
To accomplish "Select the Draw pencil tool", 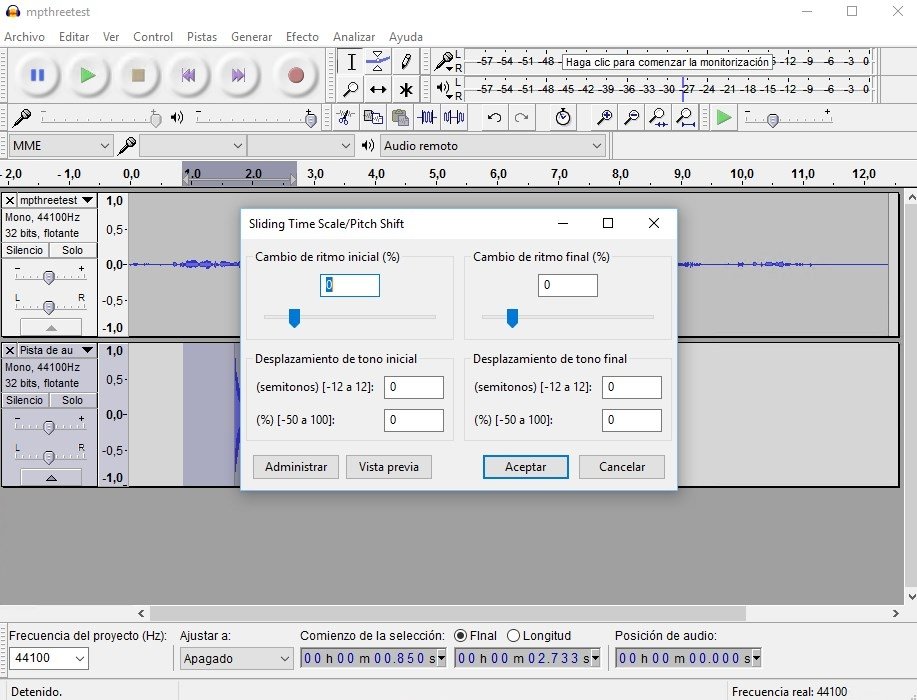I will coord(405,61).
